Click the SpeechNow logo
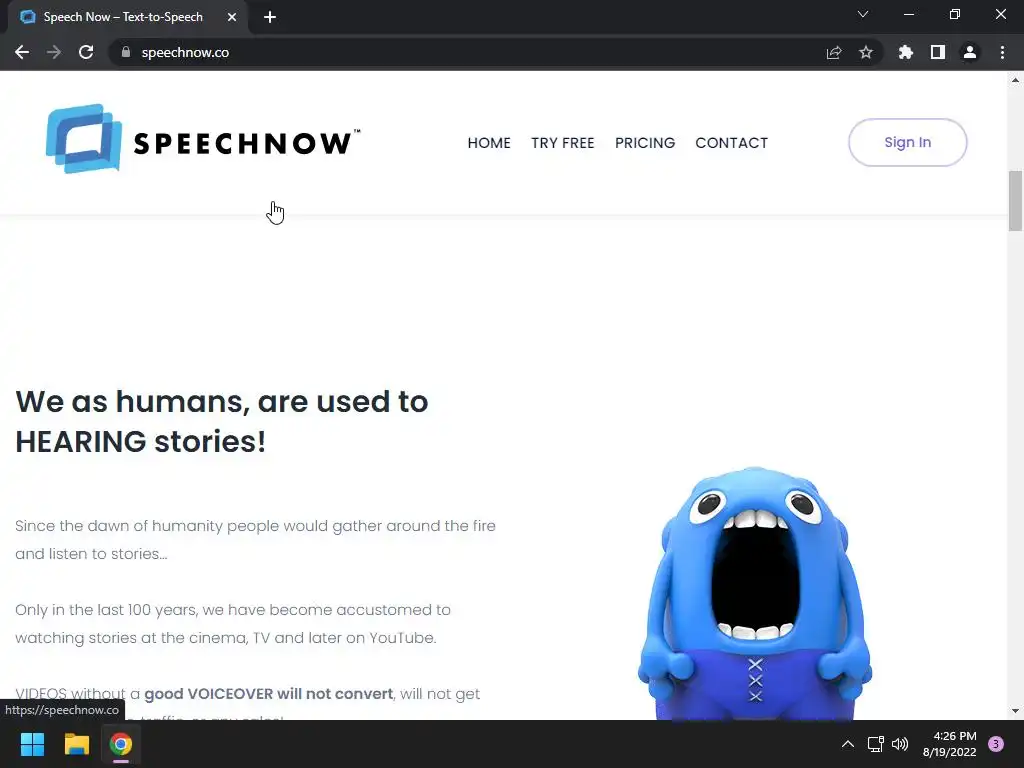 (x=203, y=139)
